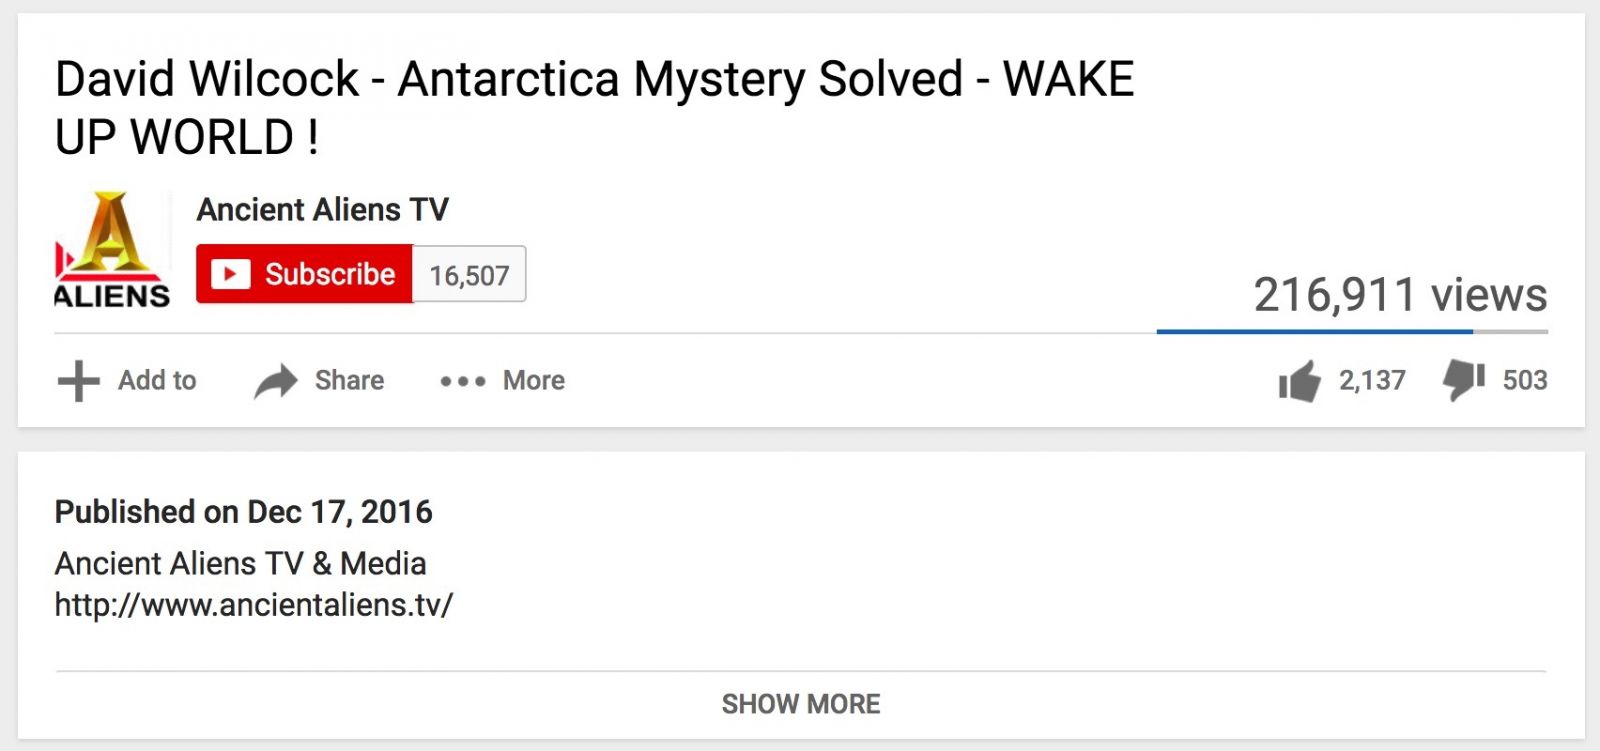1600x751 pixels.
Task: Open the ancientaliens.tv link
Action: tap(254, 605)
